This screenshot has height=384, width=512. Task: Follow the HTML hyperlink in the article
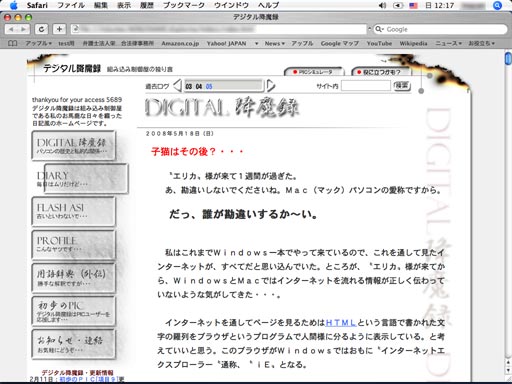(341, 323)
